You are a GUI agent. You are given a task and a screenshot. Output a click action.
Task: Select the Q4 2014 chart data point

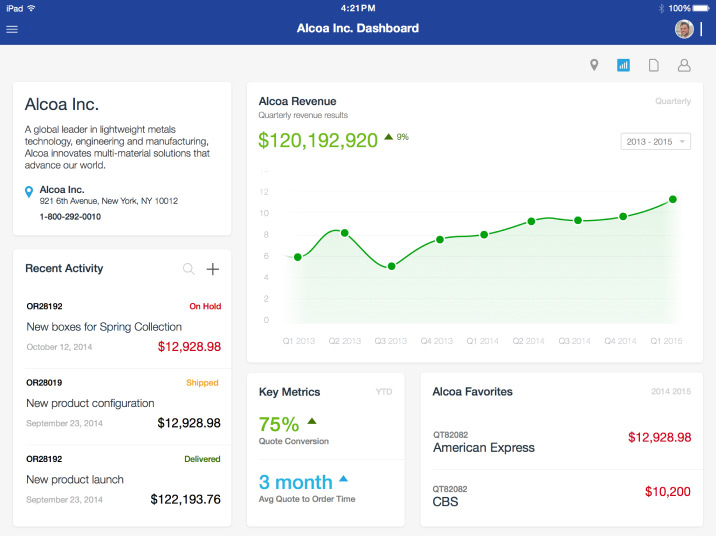coord(623,216)
